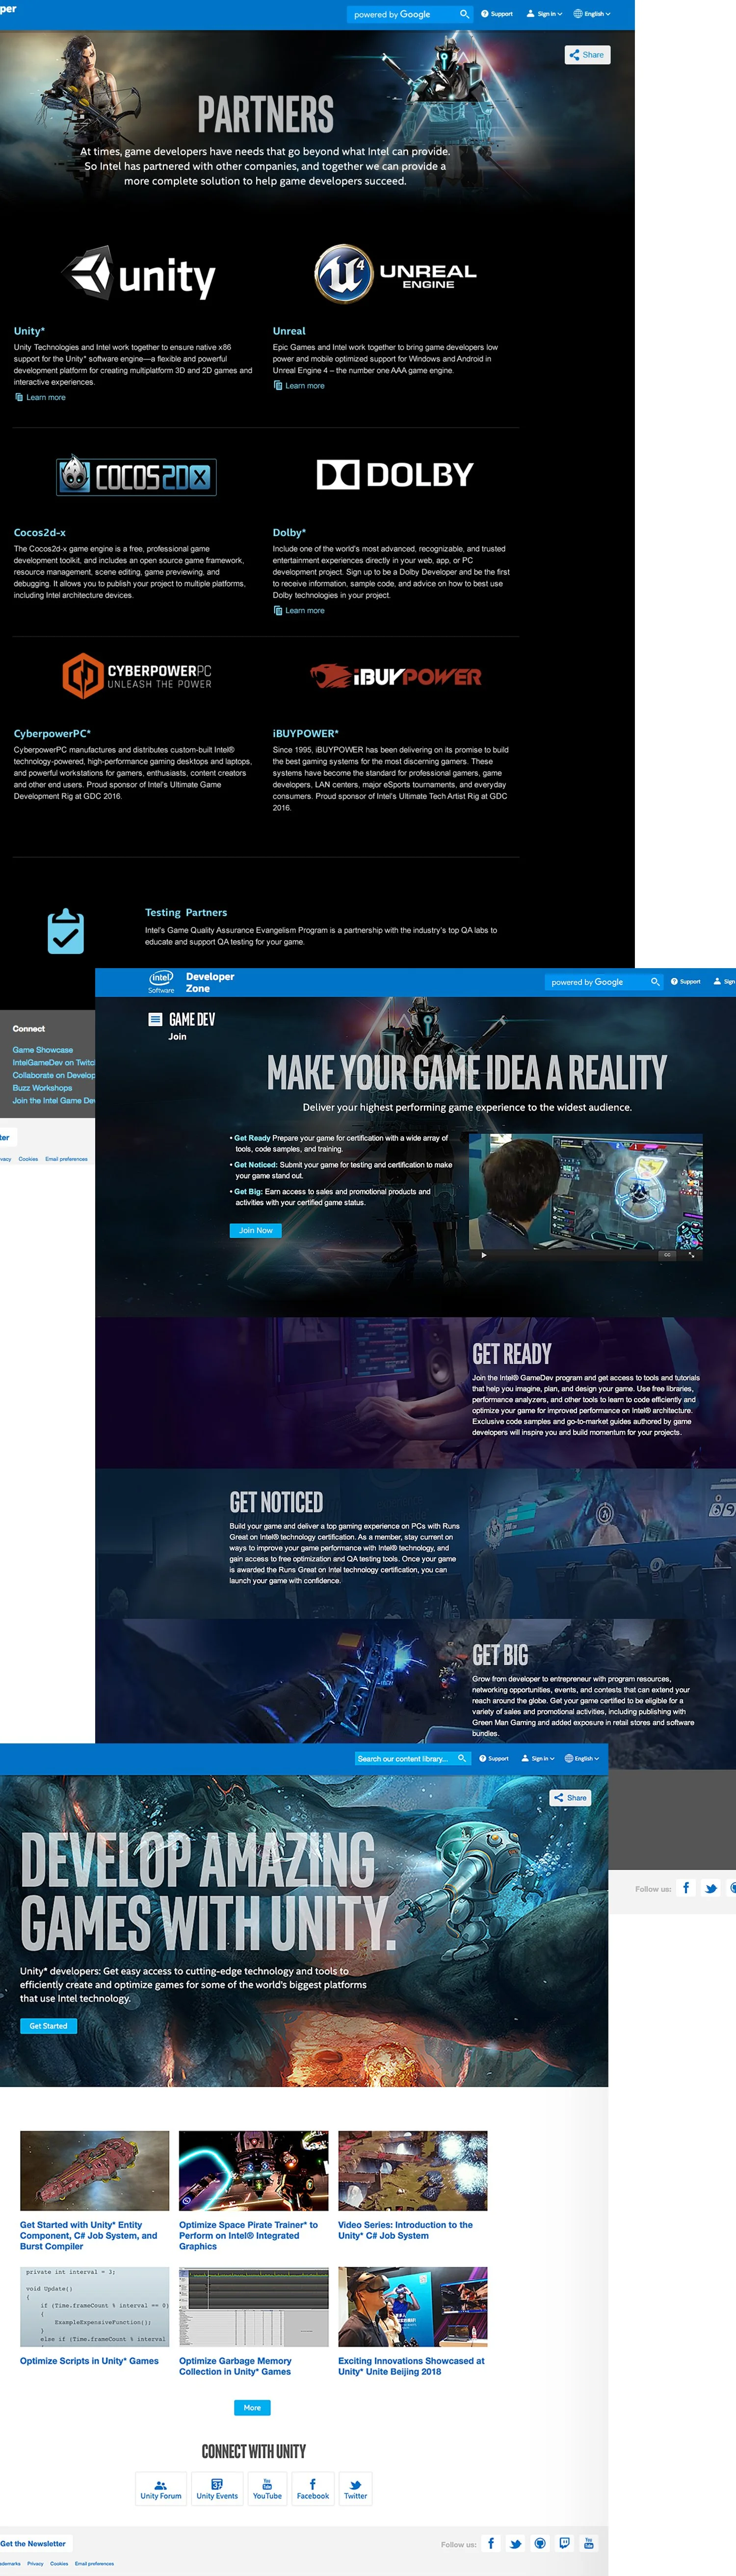Open the Unity Events calendar icon button
The image size is (736, 2576).
click(217, 2489)
